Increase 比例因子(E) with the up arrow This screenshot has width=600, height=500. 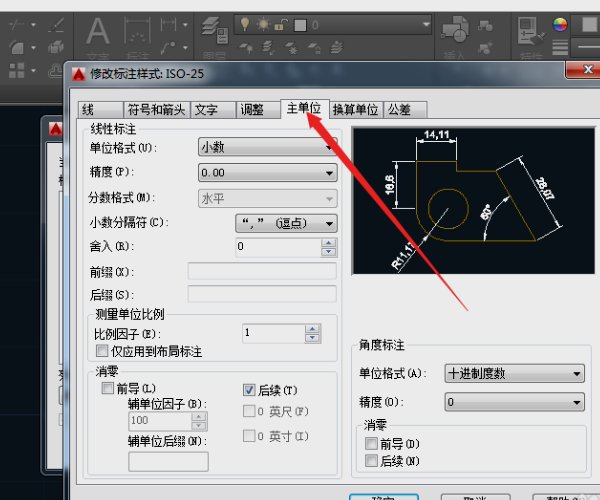tap(313, 329)
